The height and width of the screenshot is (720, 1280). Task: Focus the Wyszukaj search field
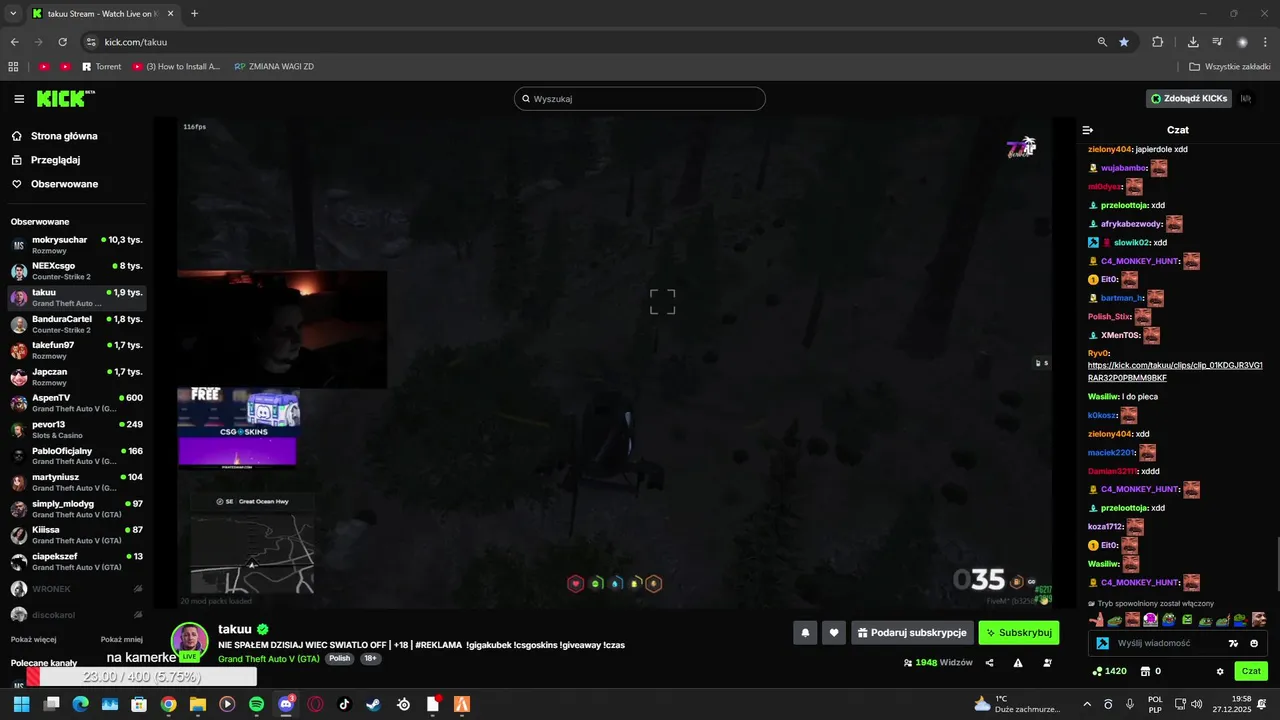640,99
